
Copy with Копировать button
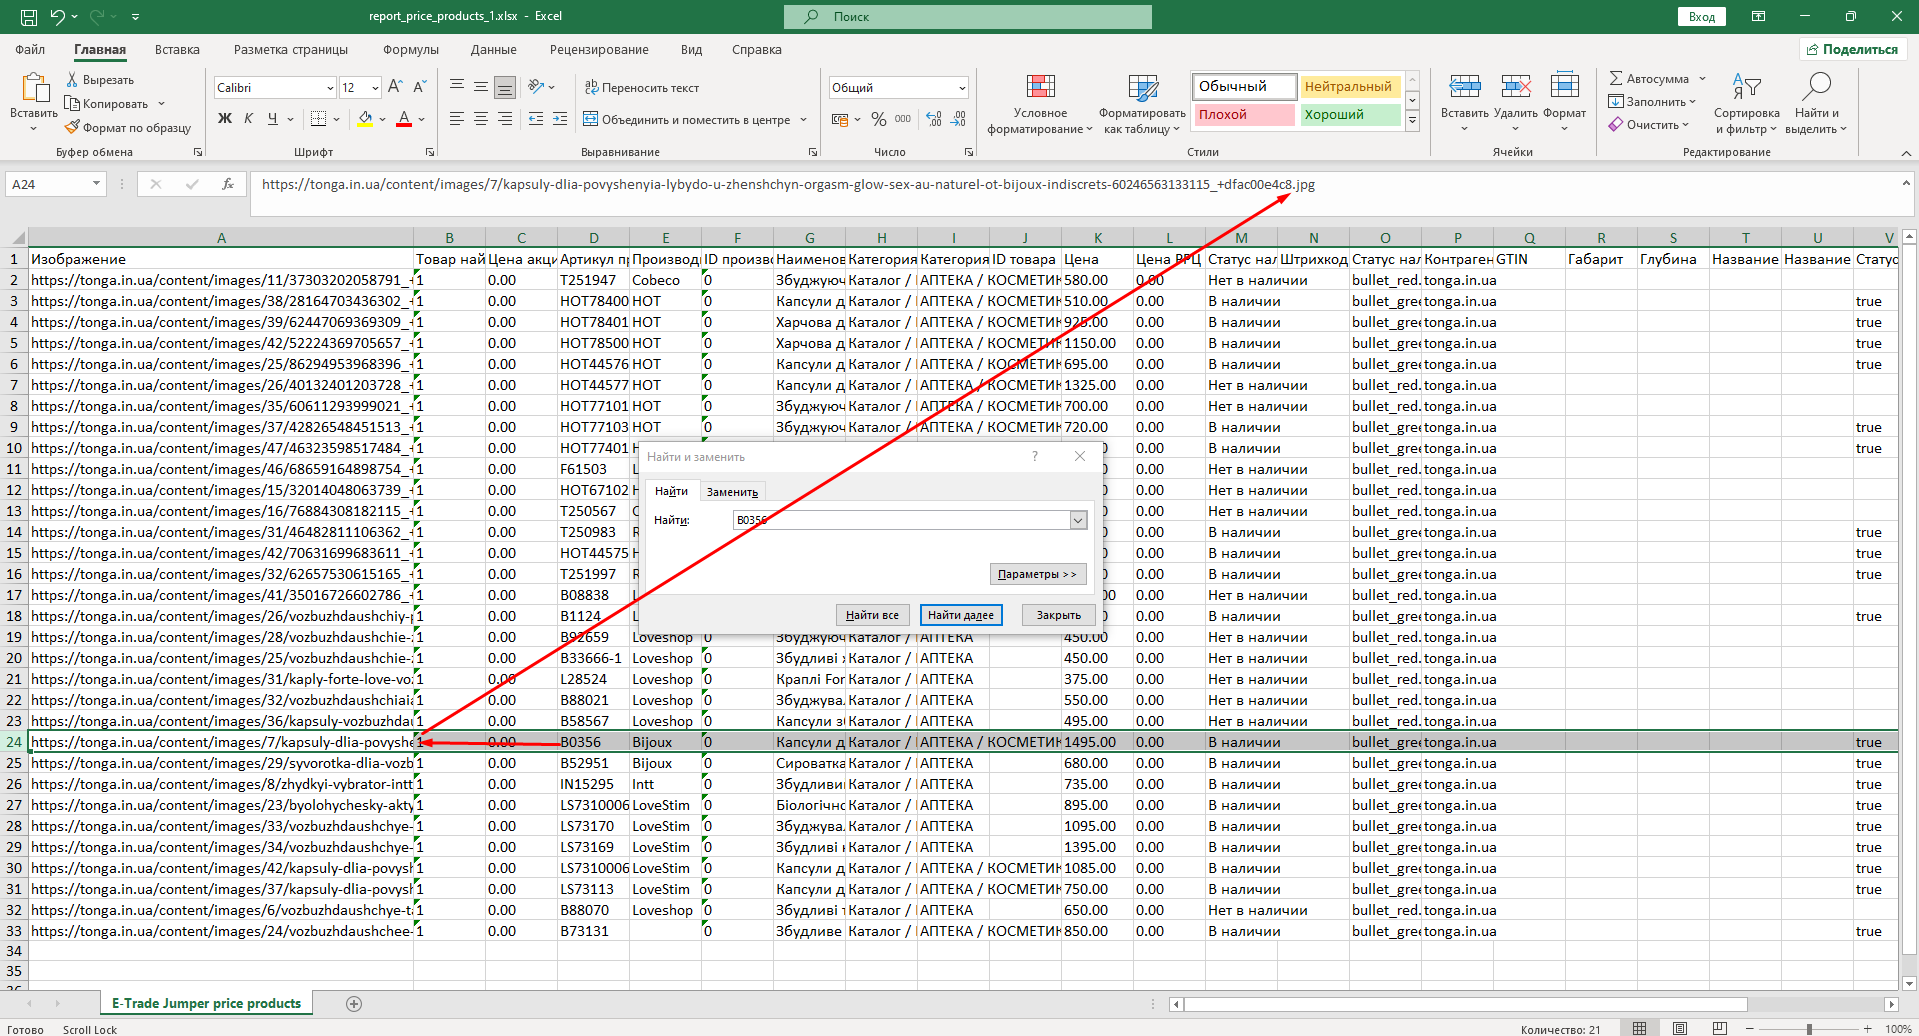(107, 104)
